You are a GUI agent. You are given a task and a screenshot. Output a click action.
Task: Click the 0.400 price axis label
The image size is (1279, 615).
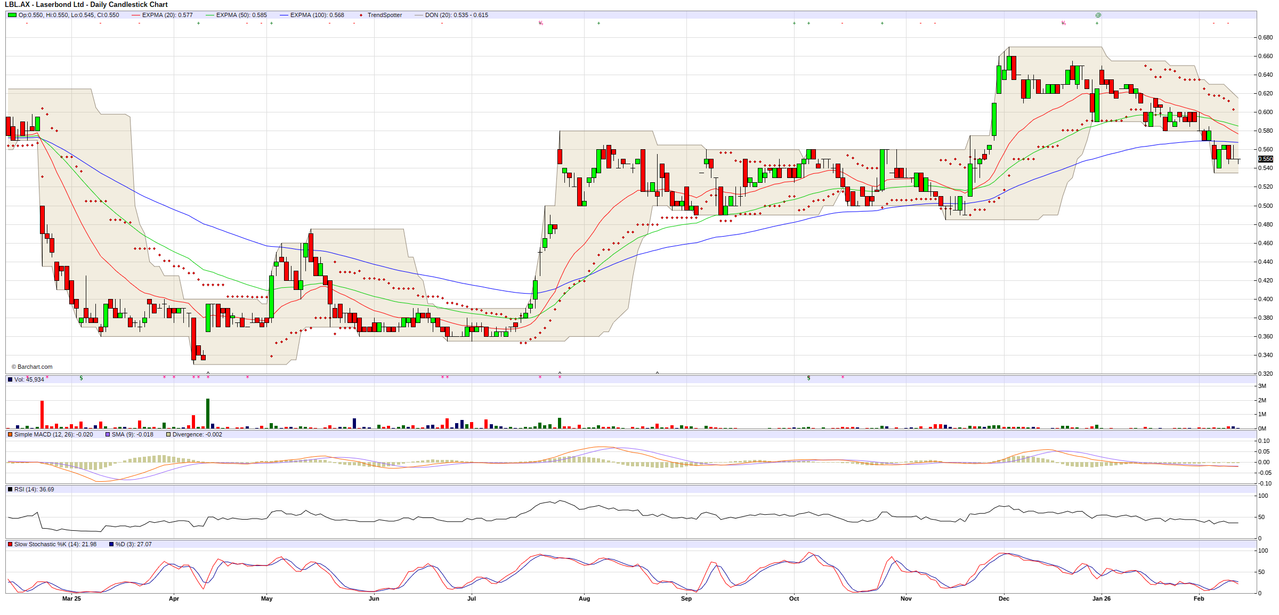[1265, 299]
